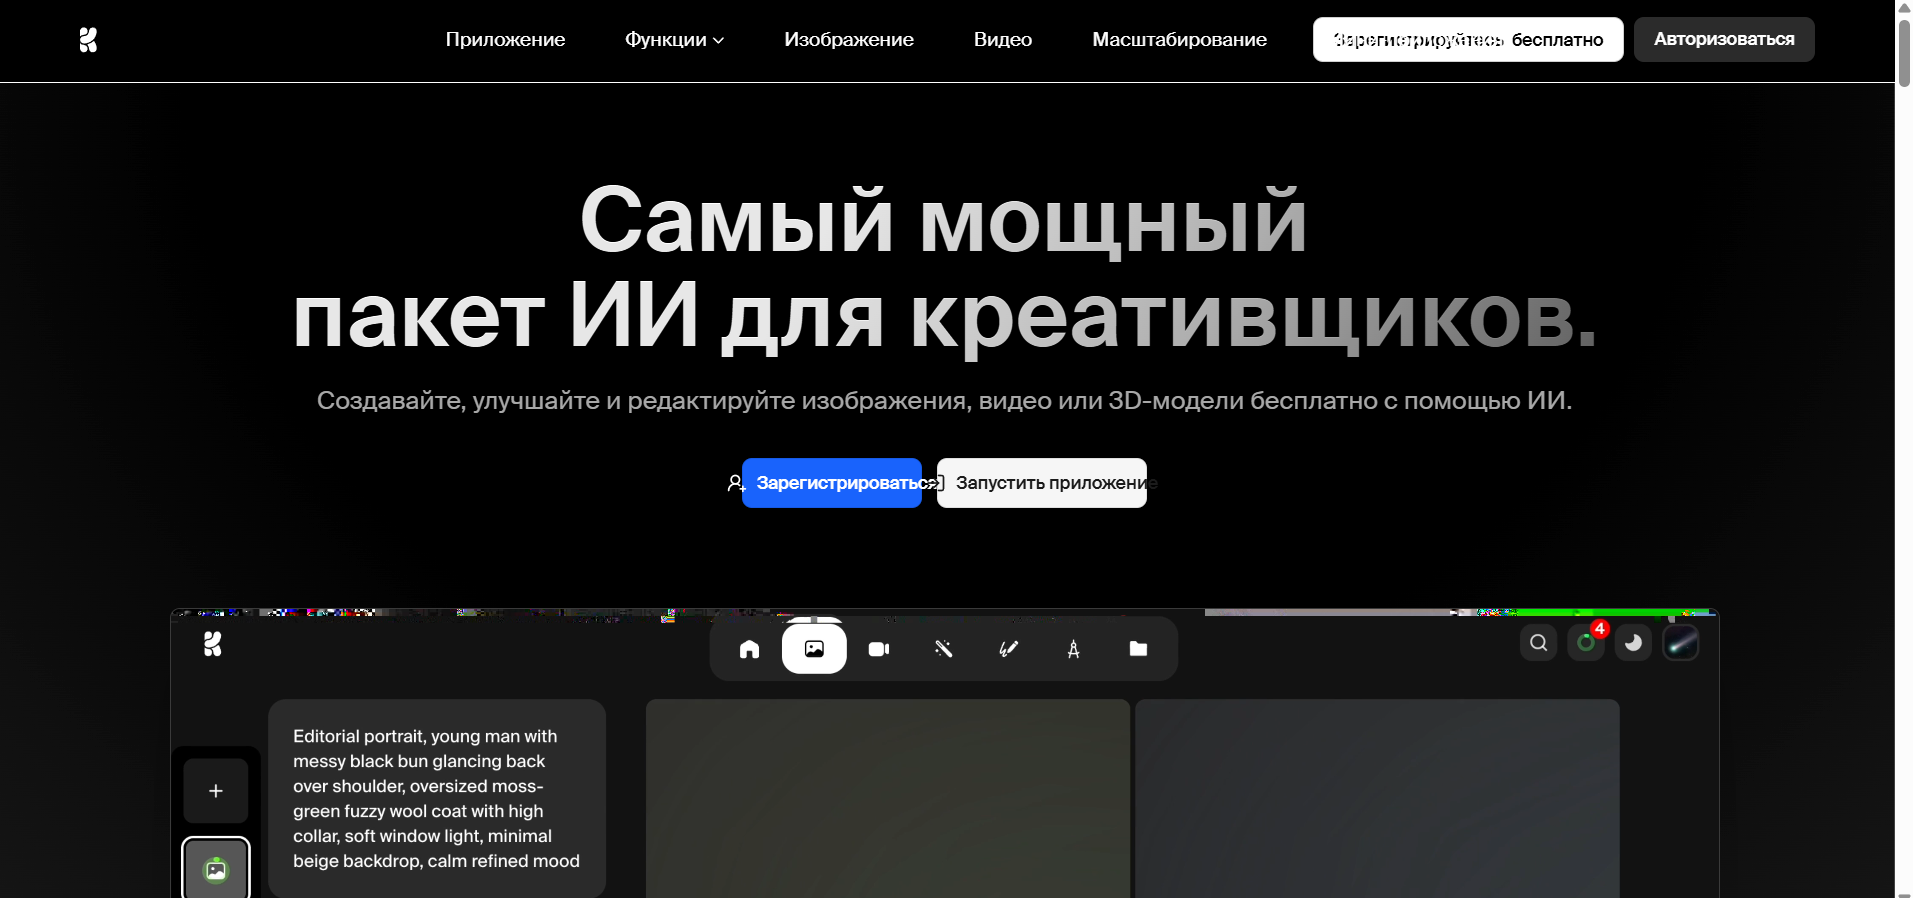Click the Krea logo in the top navigation
Image resolution: width=1913 pixels, height=898 pixels.
tap(88, 40)
